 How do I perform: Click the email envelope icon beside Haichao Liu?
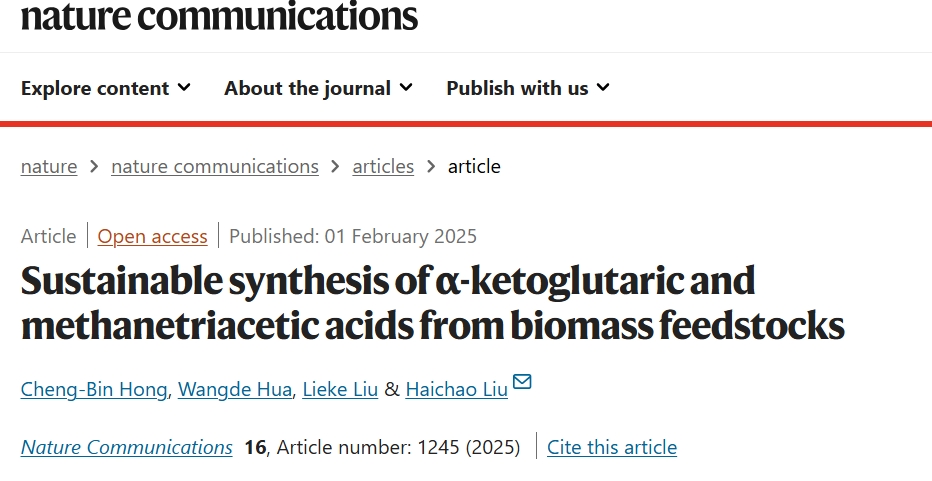[522, 381]
